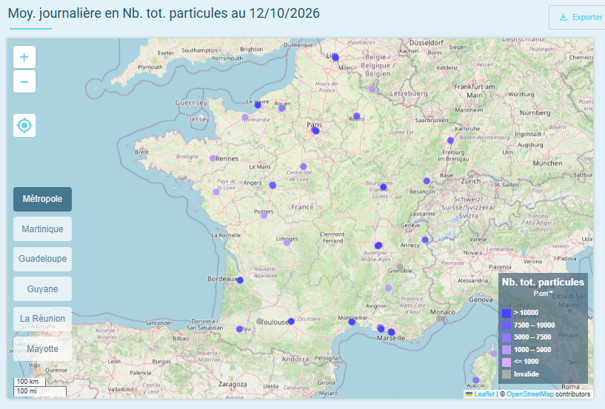Switch to La Réunion region
Screen dimensions: 605x409
click(x=42, y=319)
